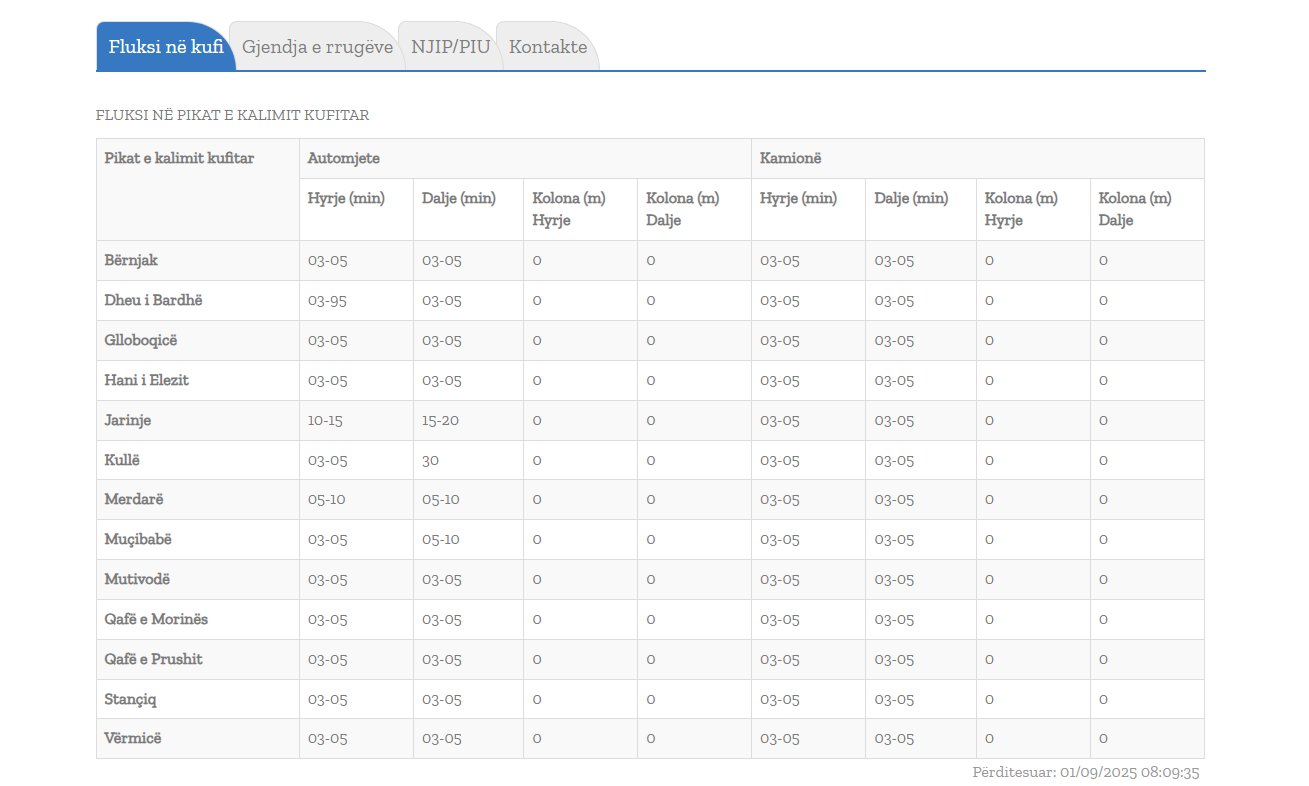Click Kullë's exit value of 30
Screen dimensions: 1309x786
[x=431, y=460]
